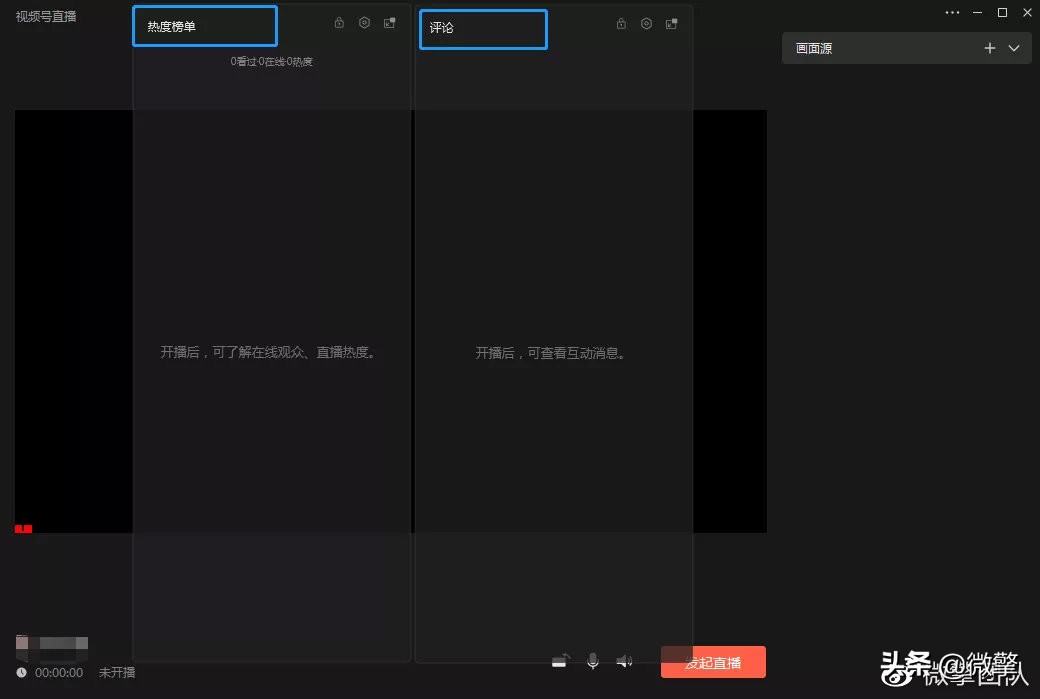
Task: Lock the 热度榜单 panel
Action: click(339, 22)
